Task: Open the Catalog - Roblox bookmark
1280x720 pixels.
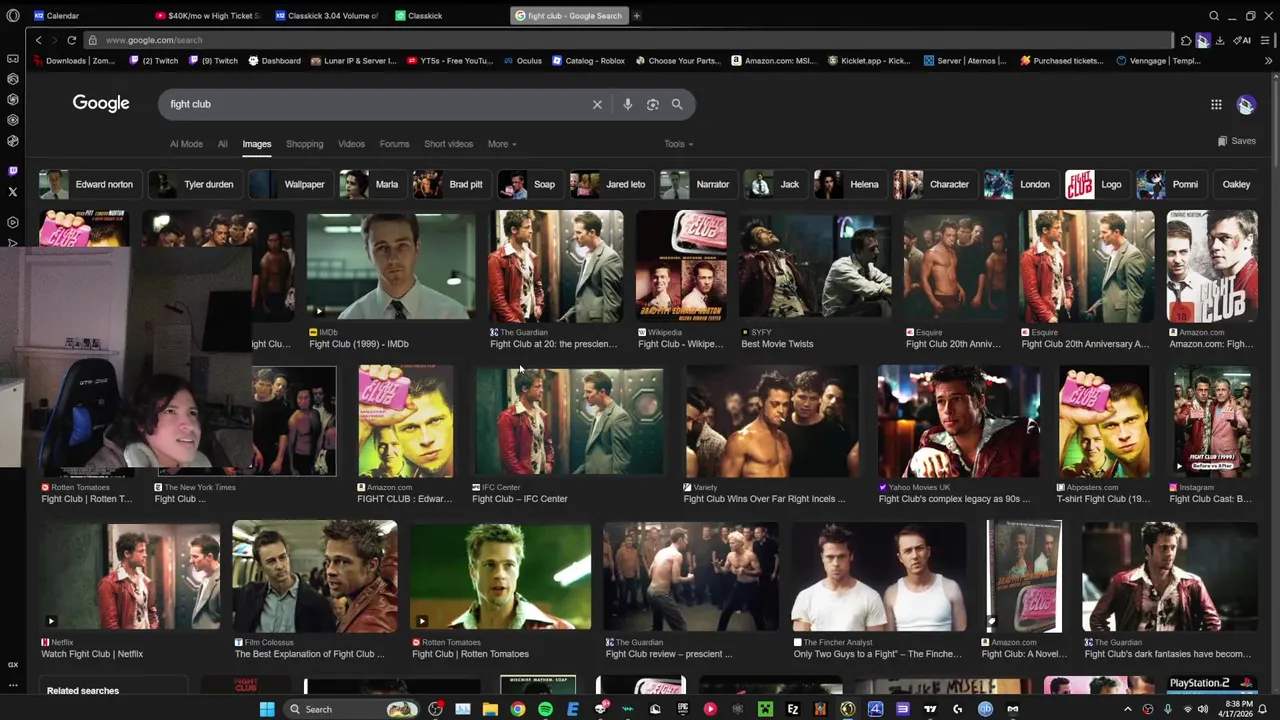Action: 588,61
